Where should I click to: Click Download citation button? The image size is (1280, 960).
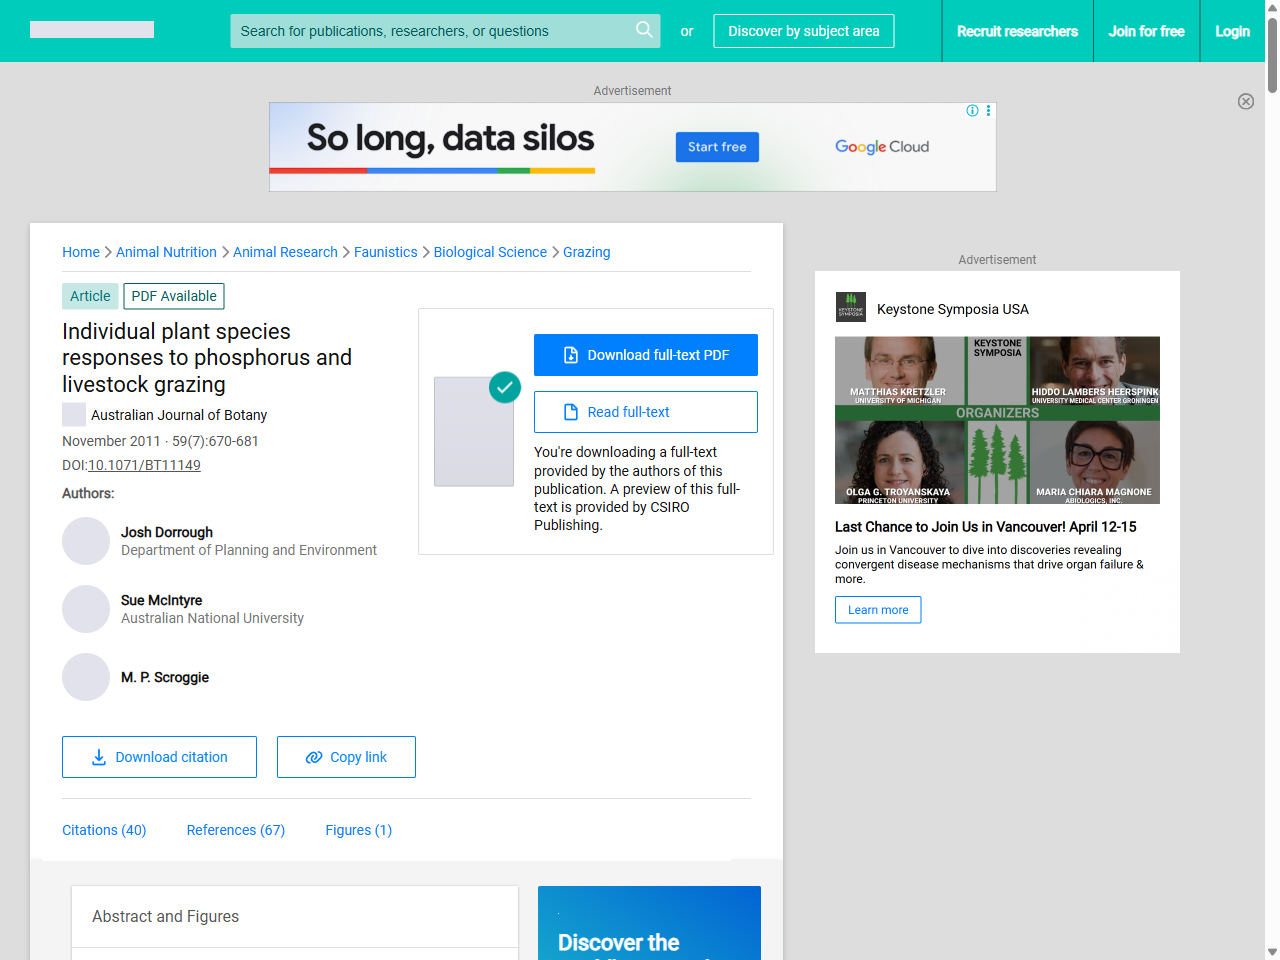159,757
